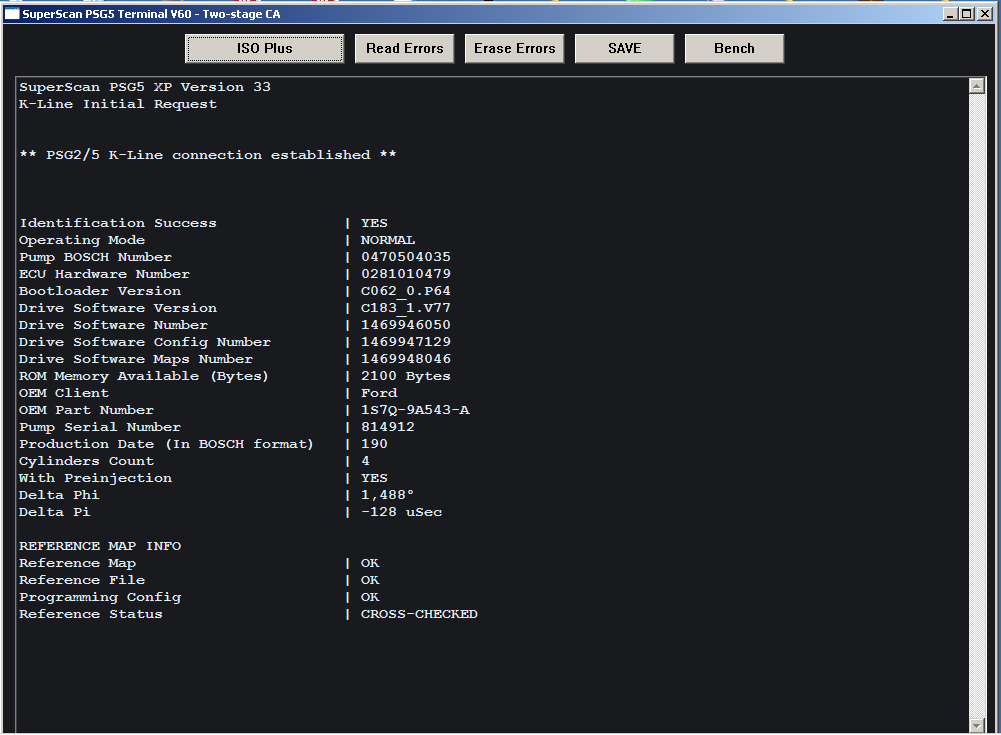The width and height of the screenshot is (1001, 735).
Task: Click the SuperScan PSG5 XP Version 33 line
Action: coord(145,87)
